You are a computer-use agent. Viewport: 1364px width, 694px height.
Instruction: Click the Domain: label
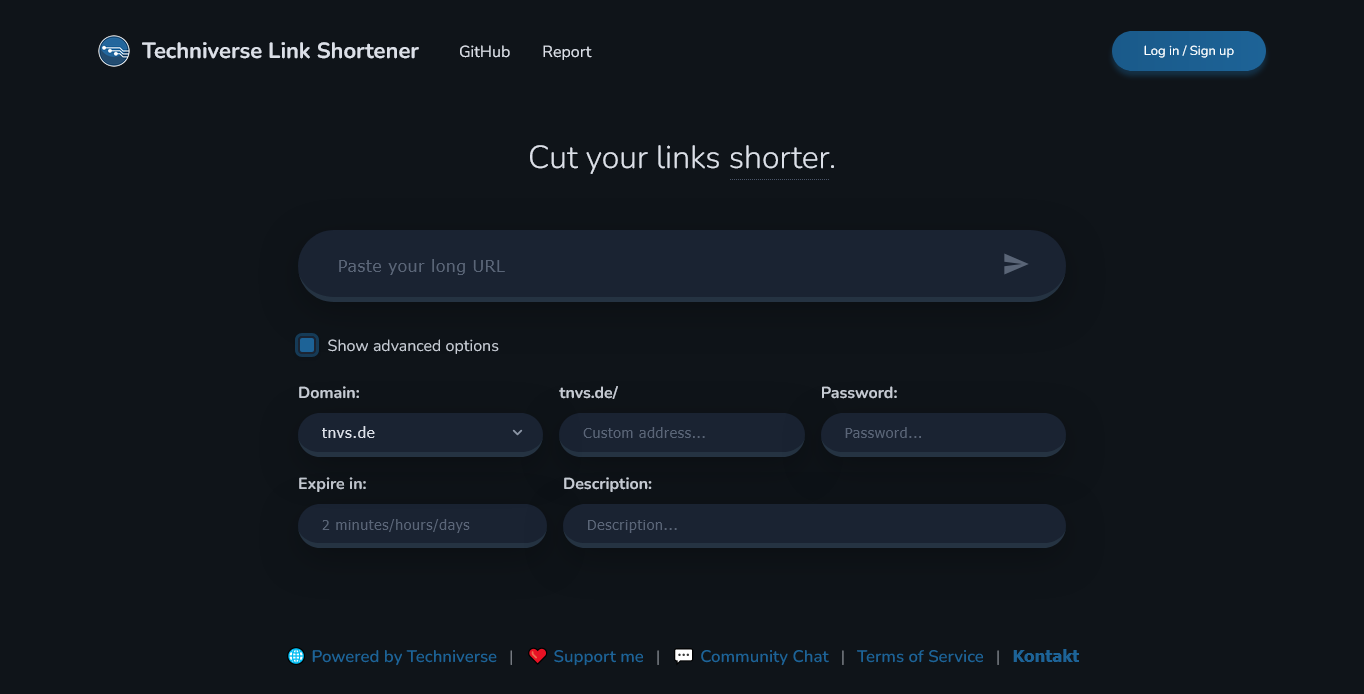[x=329, y=393]
